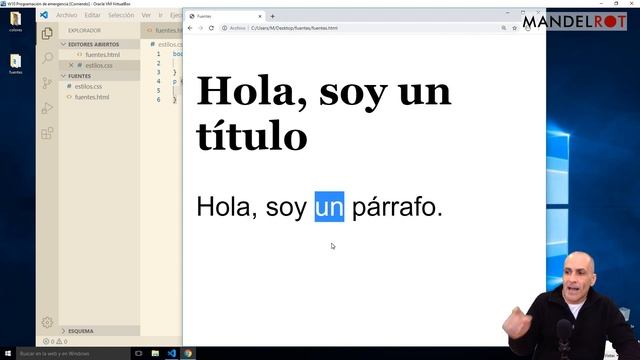Click the word 'párrafo.' in the page

(397, 208)
